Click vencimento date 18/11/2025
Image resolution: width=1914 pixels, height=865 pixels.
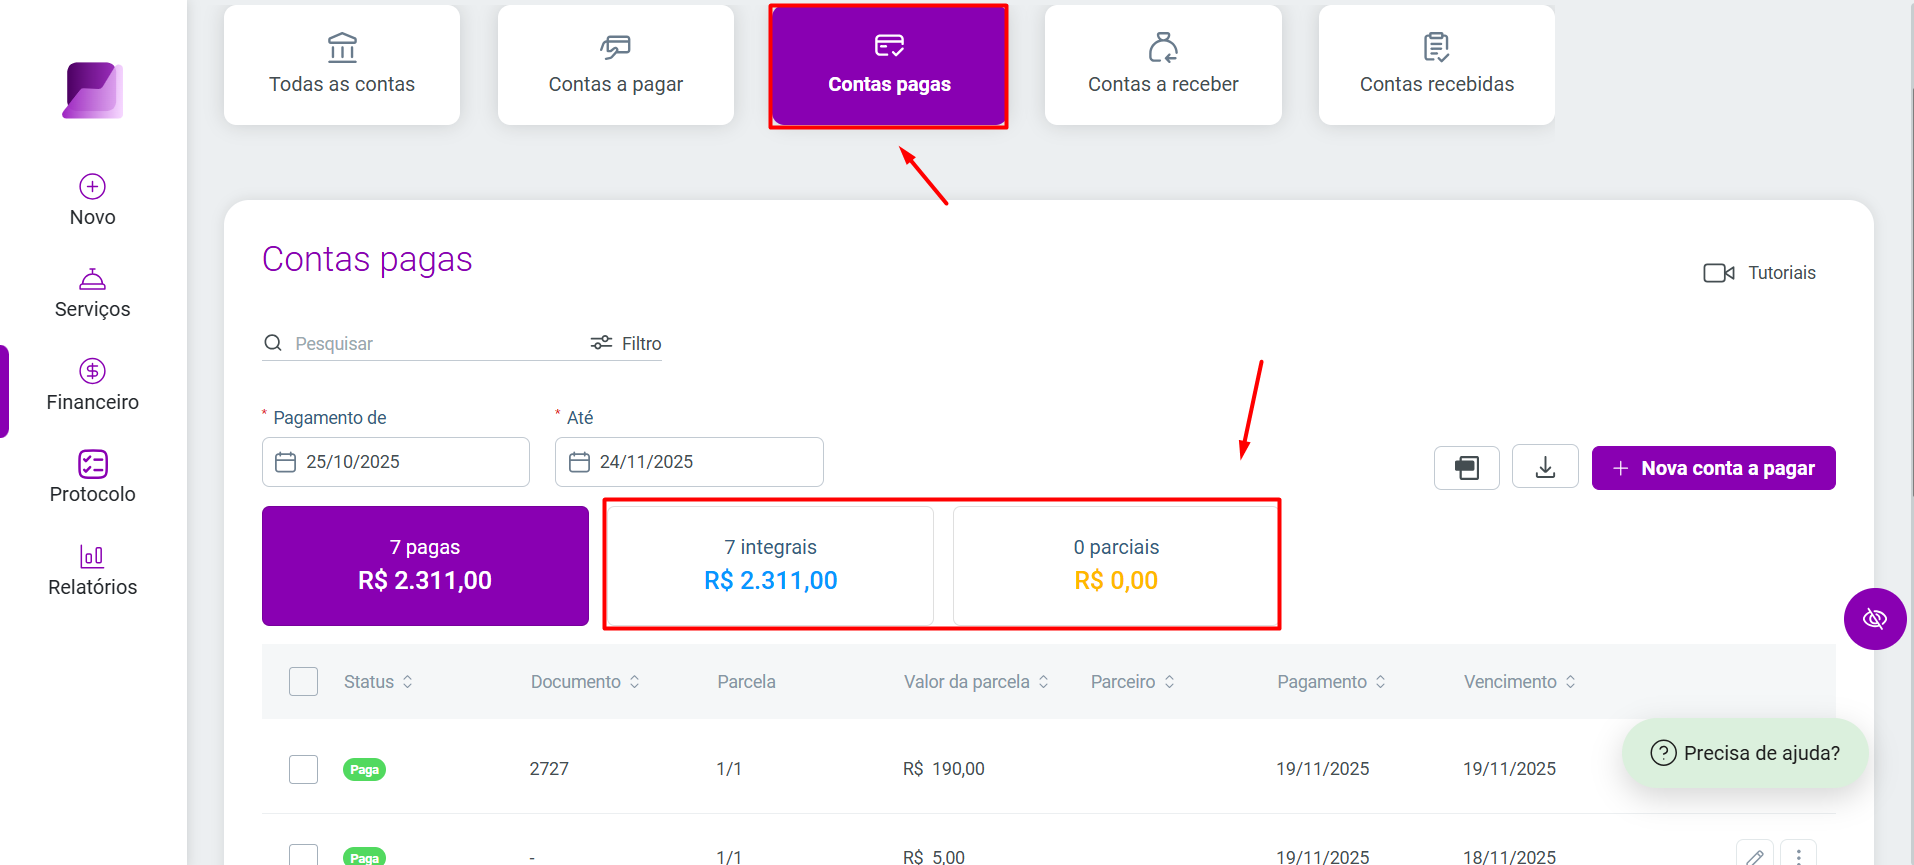pos(1509,857)
